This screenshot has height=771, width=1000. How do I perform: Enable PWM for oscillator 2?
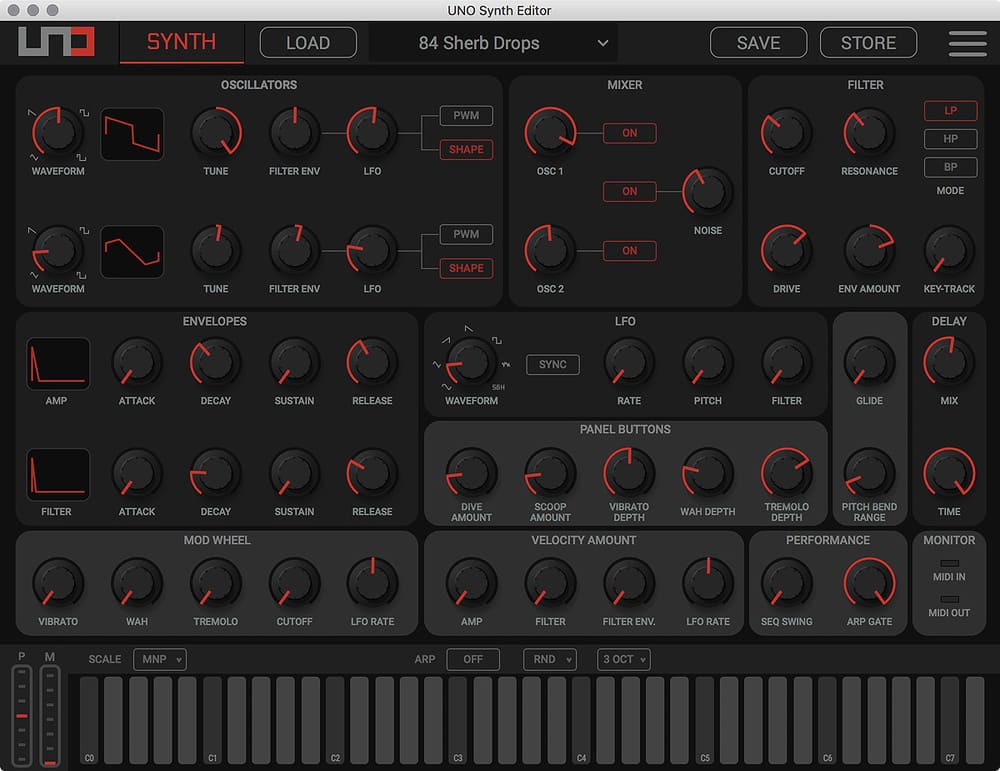tap(466, 234)
